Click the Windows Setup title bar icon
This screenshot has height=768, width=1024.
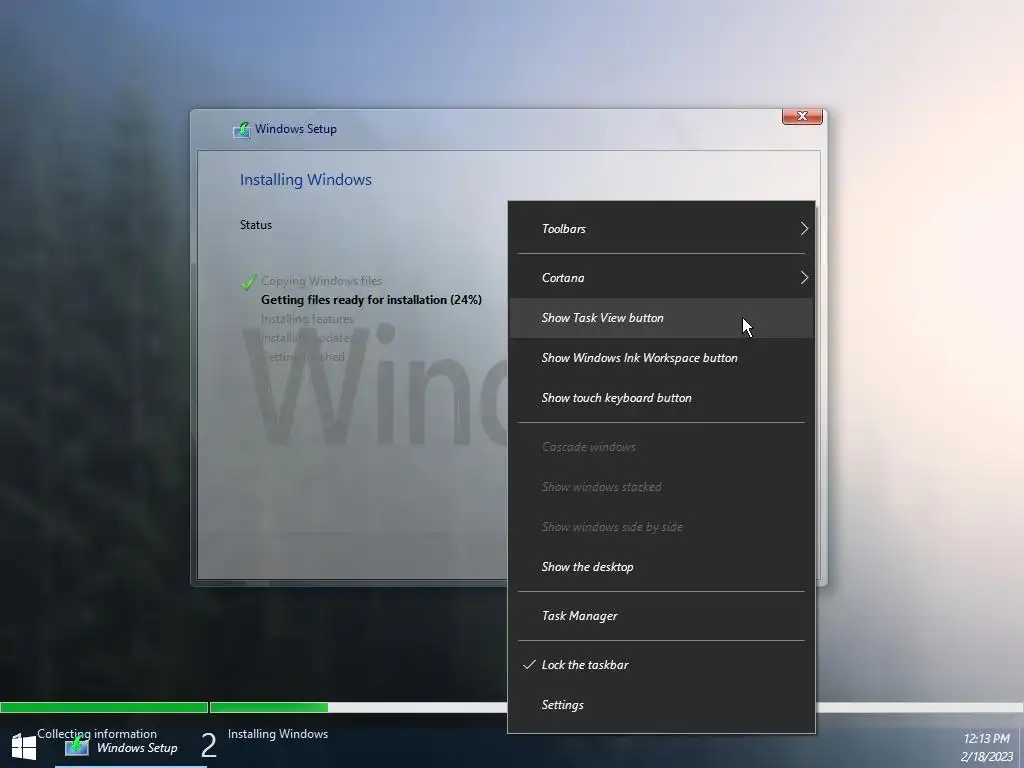242,129
